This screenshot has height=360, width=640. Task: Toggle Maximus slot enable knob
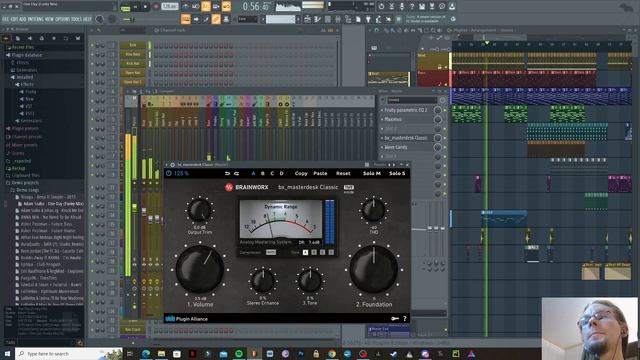(438, 119)
